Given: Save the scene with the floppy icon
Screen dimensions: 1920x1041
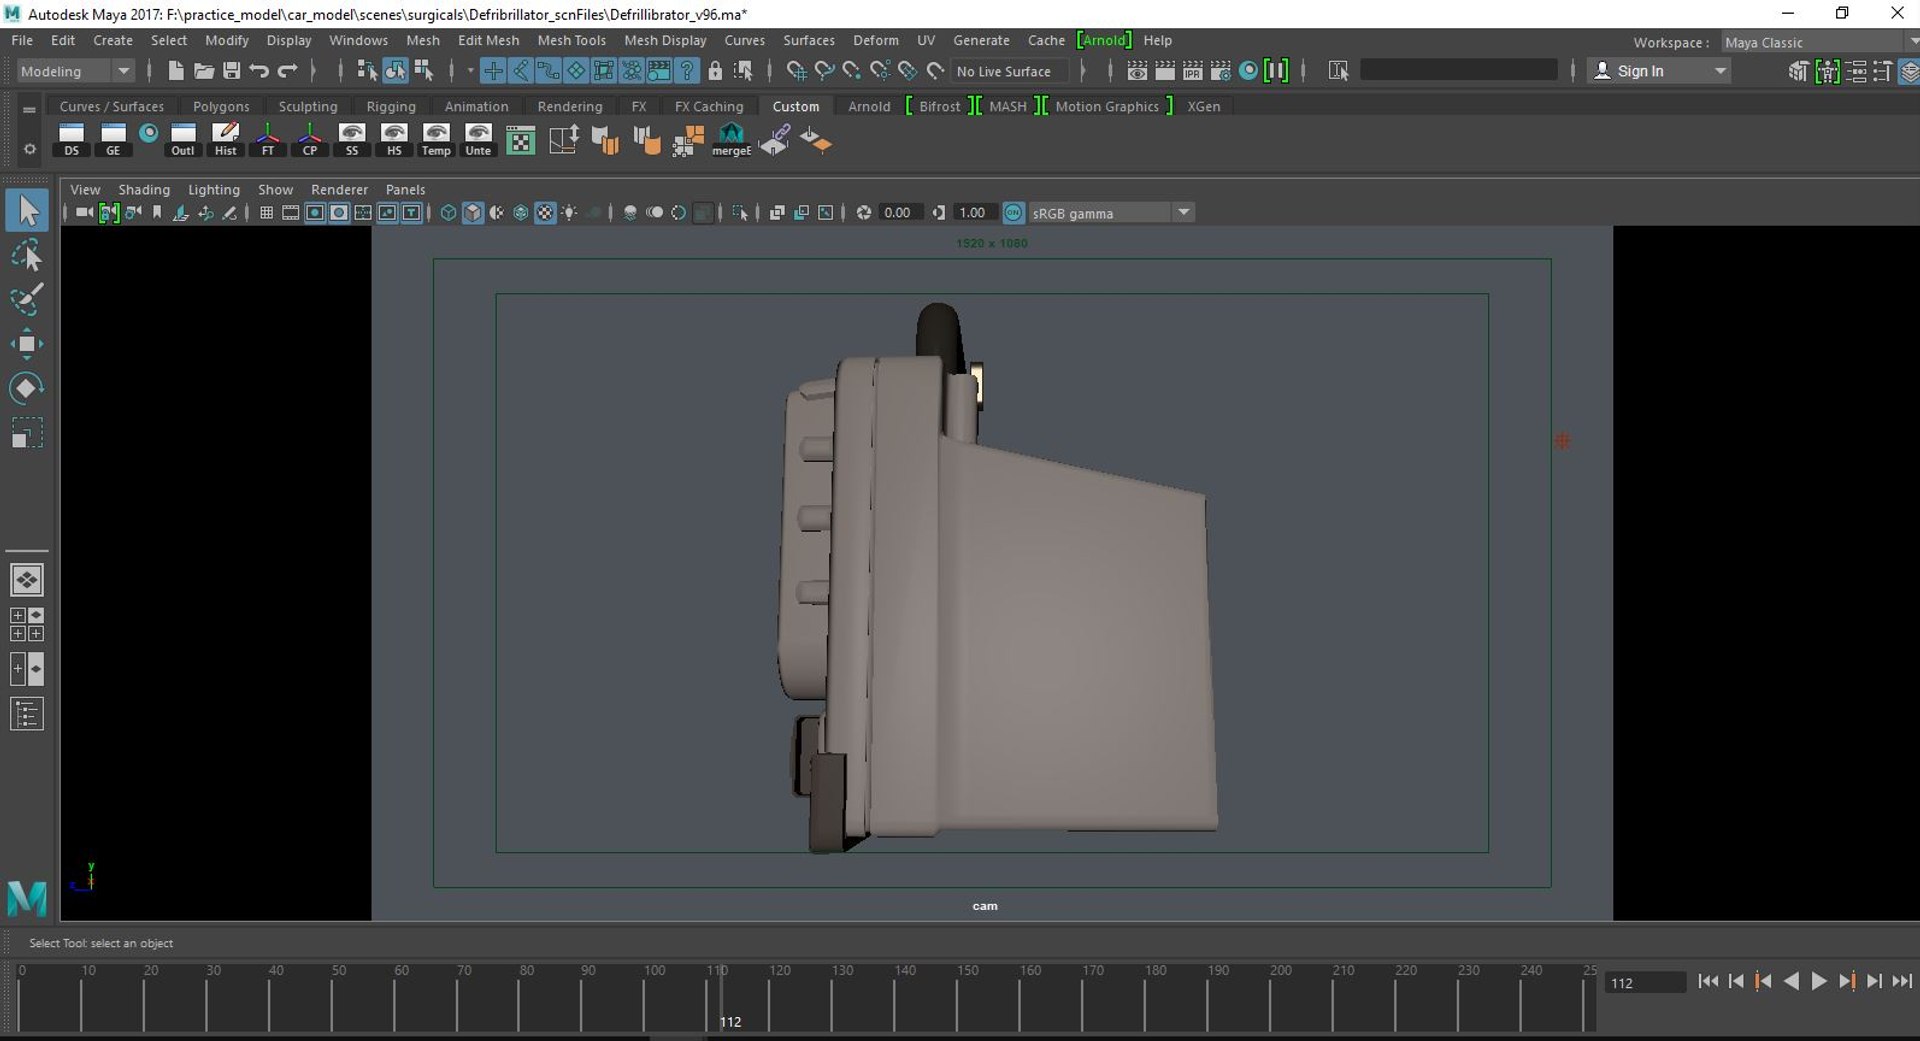Looking at the screenshot, I should click(x=232, y=71).
